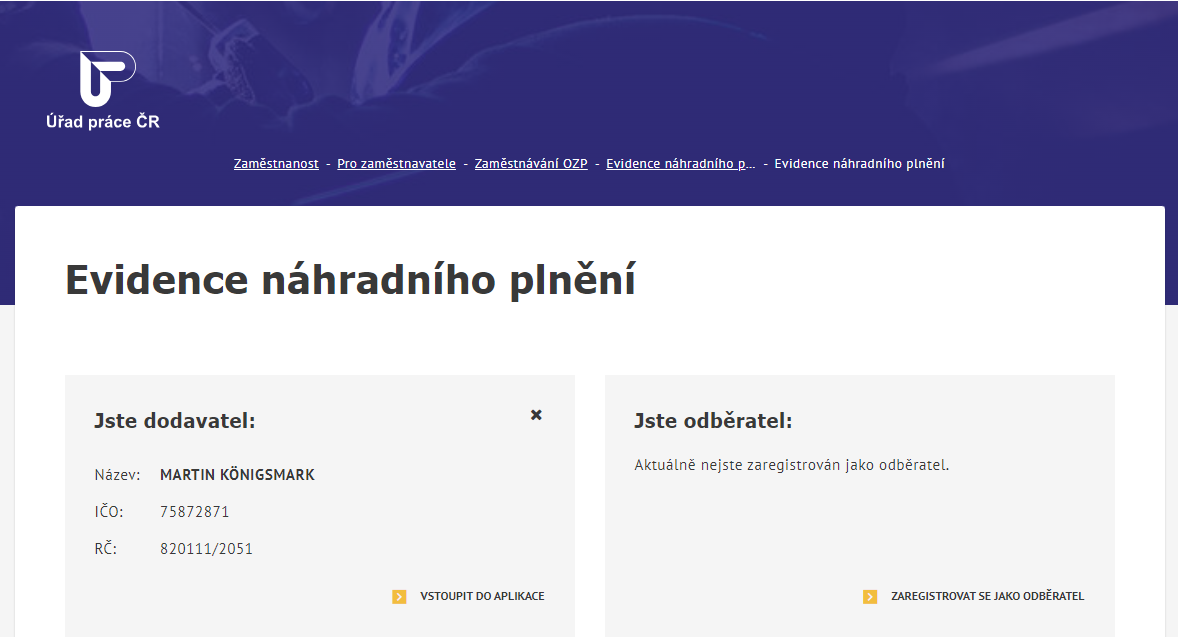Click the IČO label
The width and height of the screenshot is (1178, 637).
pyautogui.click(x=109, y=512)
